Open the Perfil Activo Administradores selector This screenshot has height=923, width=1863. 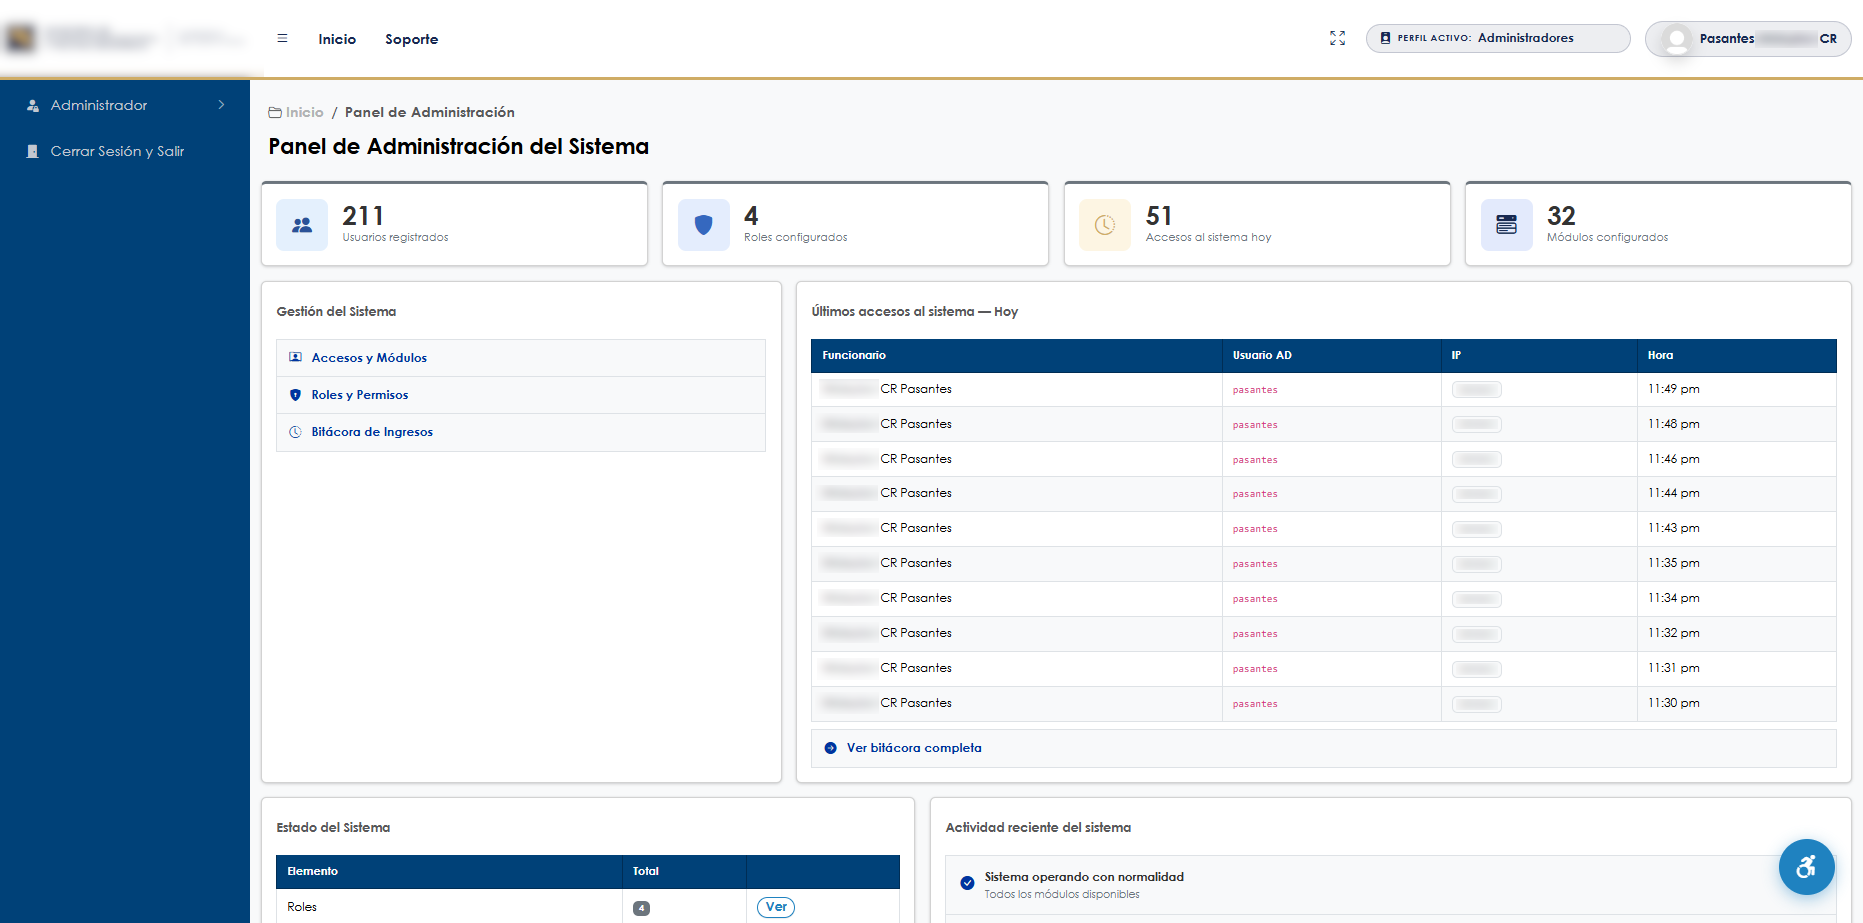point(1497,38)
